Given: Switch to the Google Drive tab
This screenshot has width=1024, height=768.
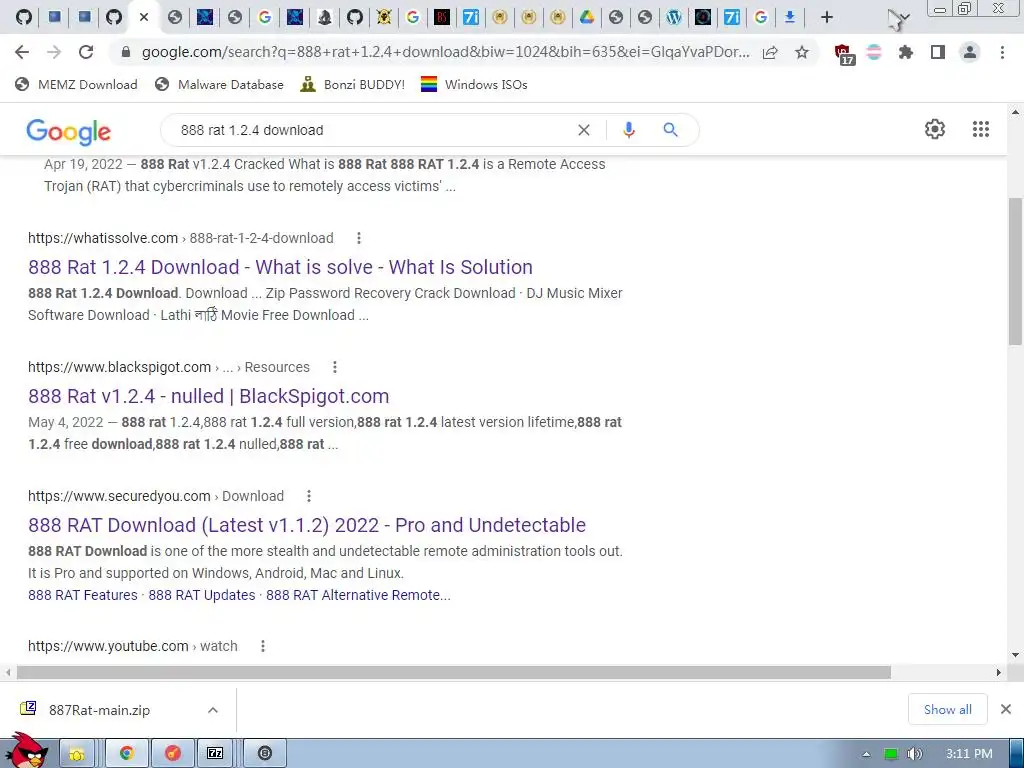Looking at the screenshot, I should [586, 18].
